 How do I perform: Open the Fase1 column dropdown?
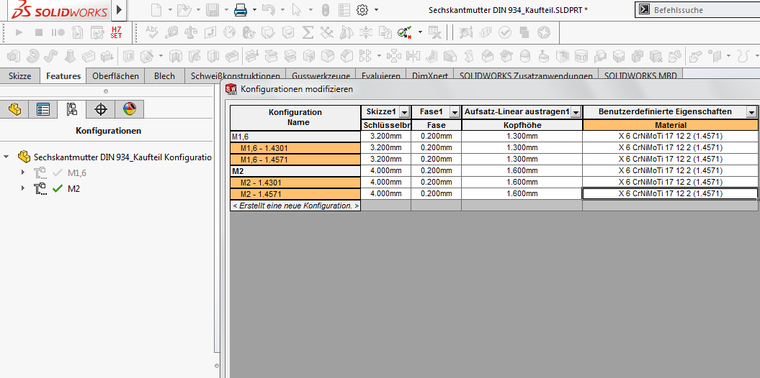(x=455, y=112)
